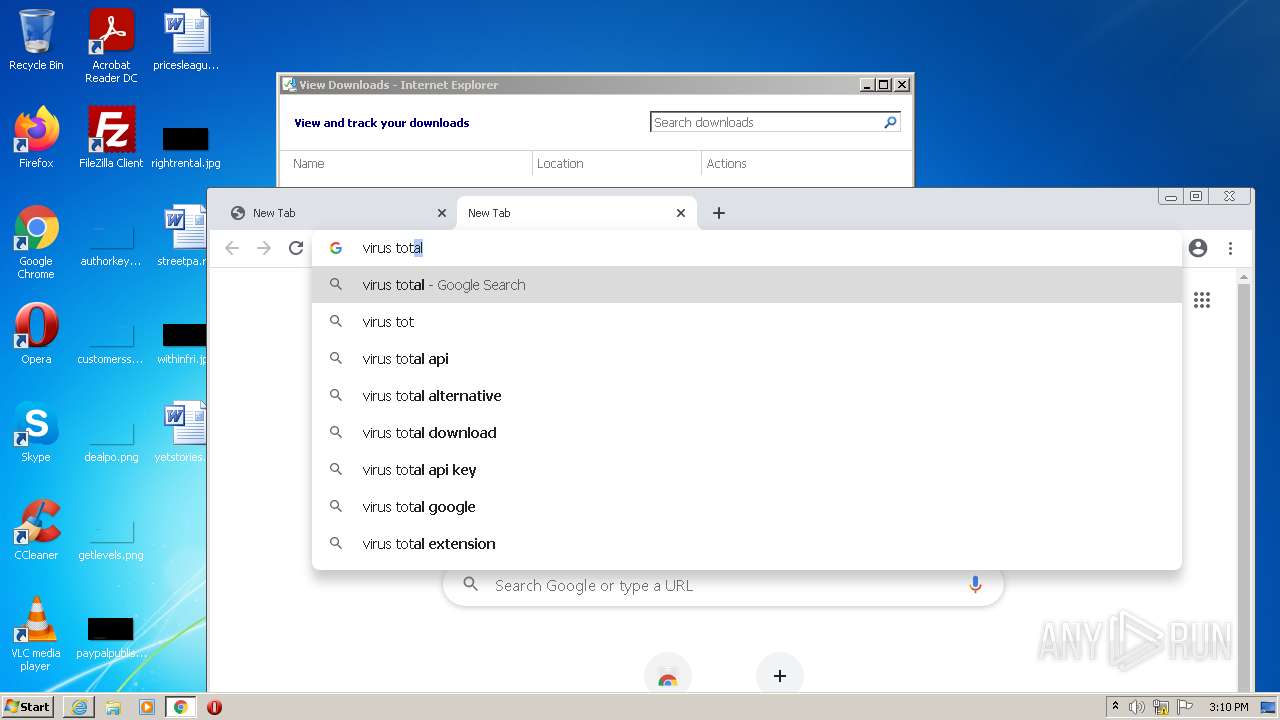Viewport: 1280px width, 720px height.
Task: Go forward using Chrome's forward arrow
Action: pos(264,248)
